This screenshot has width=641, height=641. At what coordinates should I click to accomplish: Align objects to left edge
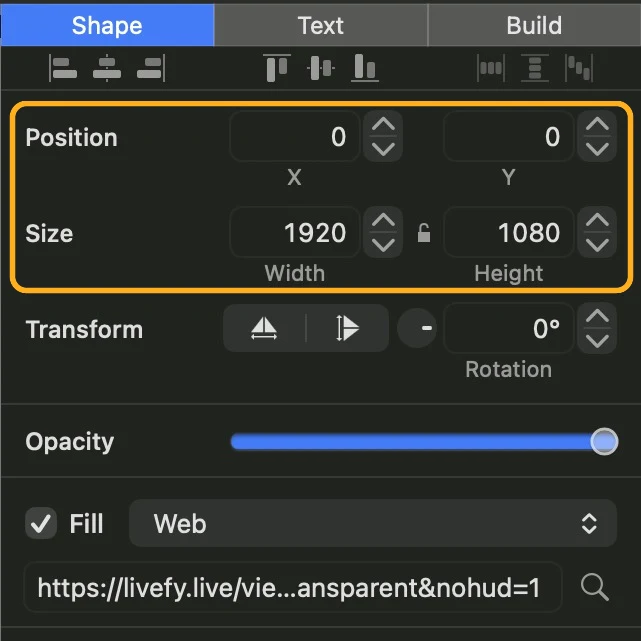coord(63,68)
